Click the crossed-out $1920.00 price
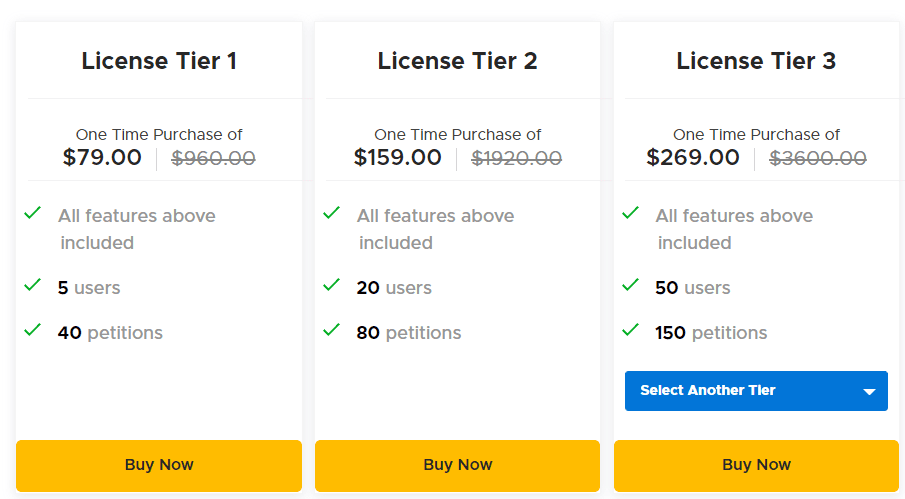Image resolution: width=905 pixels, height=499 pixels. [516, 158]
